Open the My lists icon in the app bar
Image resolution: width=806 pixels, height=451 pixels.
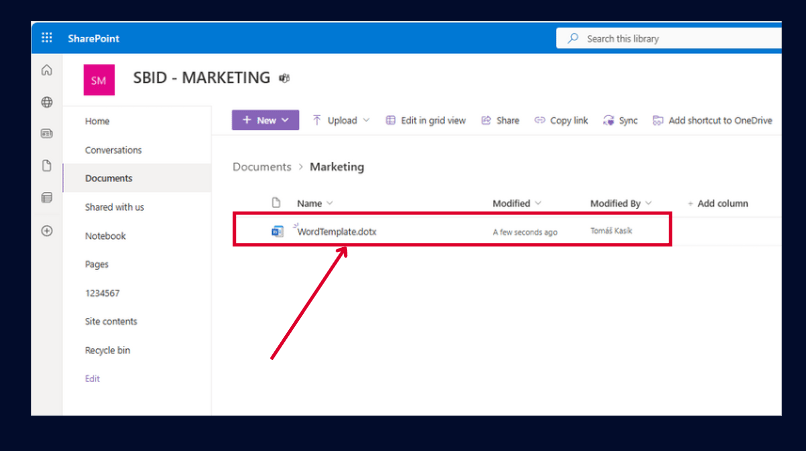(x=47, y=197)
